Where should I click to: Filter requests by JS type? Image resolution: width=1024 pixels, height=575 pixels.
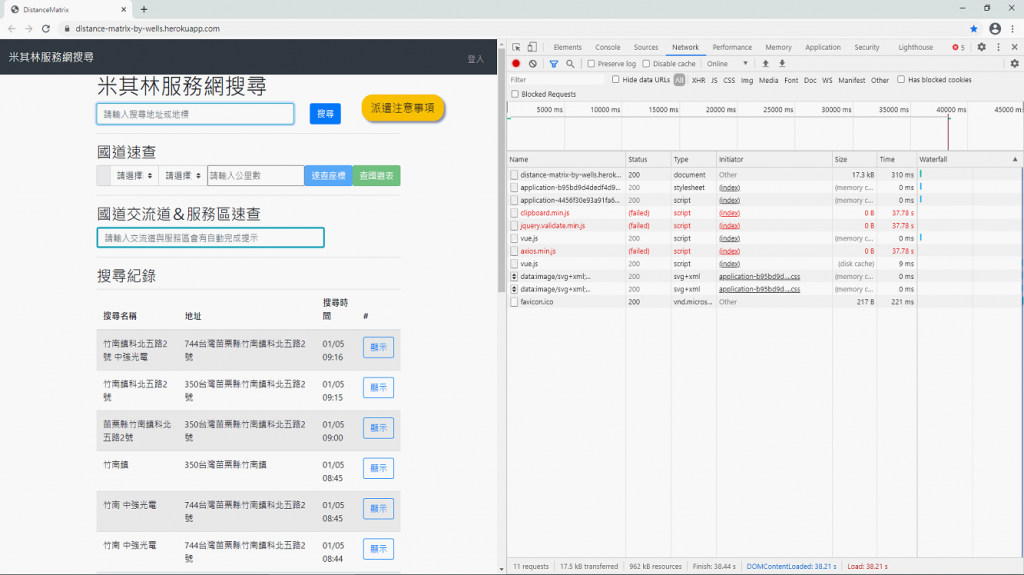tap(714, 80)
